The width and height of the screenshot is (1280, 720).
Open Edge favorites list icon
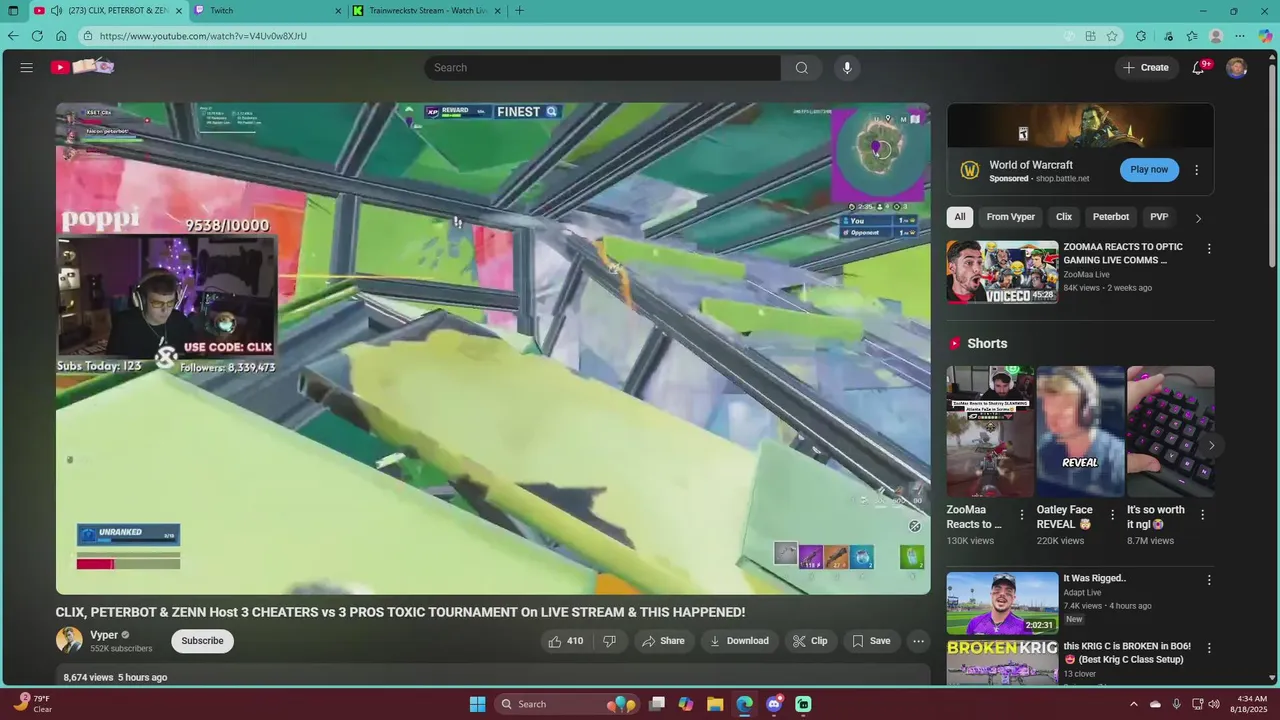coord(1192,36)
